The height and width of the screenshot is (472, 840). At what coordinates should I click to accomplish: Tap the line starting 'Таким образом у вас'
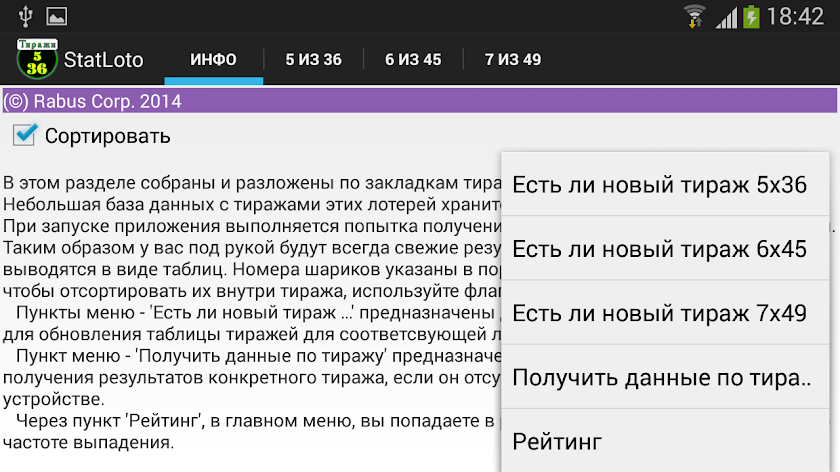tap(252, 248)
